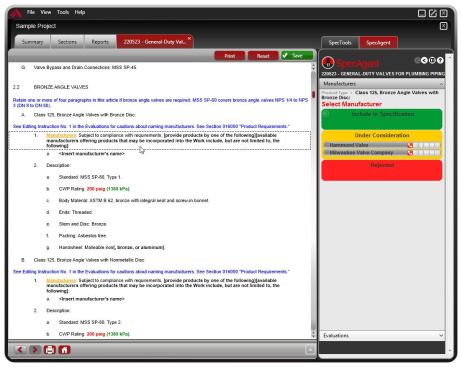Screen dimensions: 462x367
Task: Click the Include in Specification green area
Action: point(382,119)
